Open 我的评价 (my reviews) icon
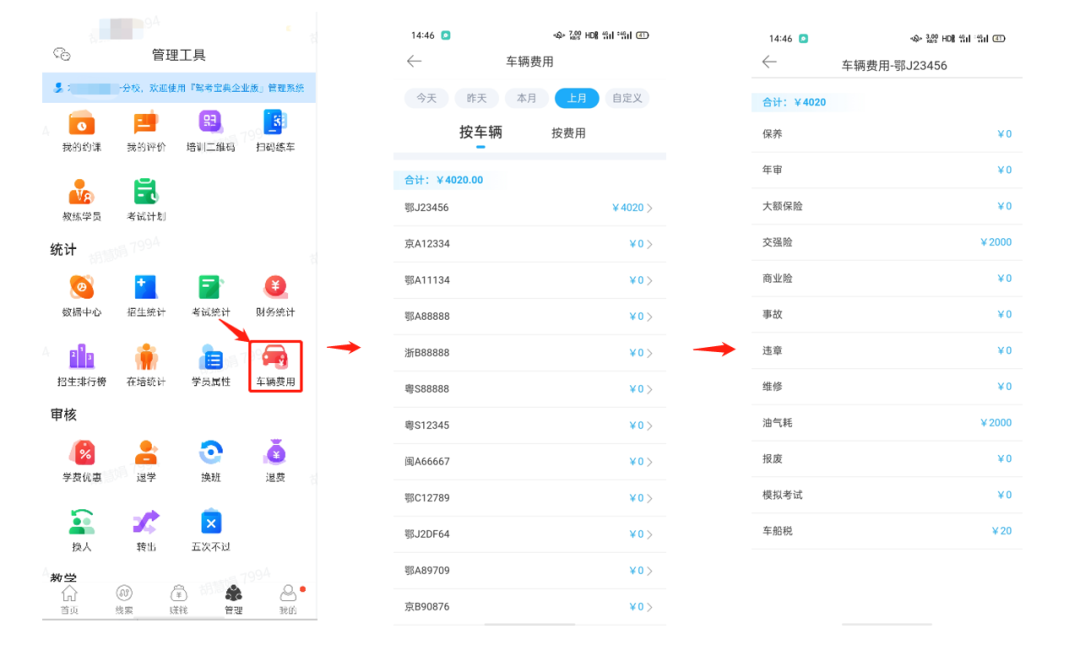The width and height of the screenshot is (1080, 645). click(146, 123)
